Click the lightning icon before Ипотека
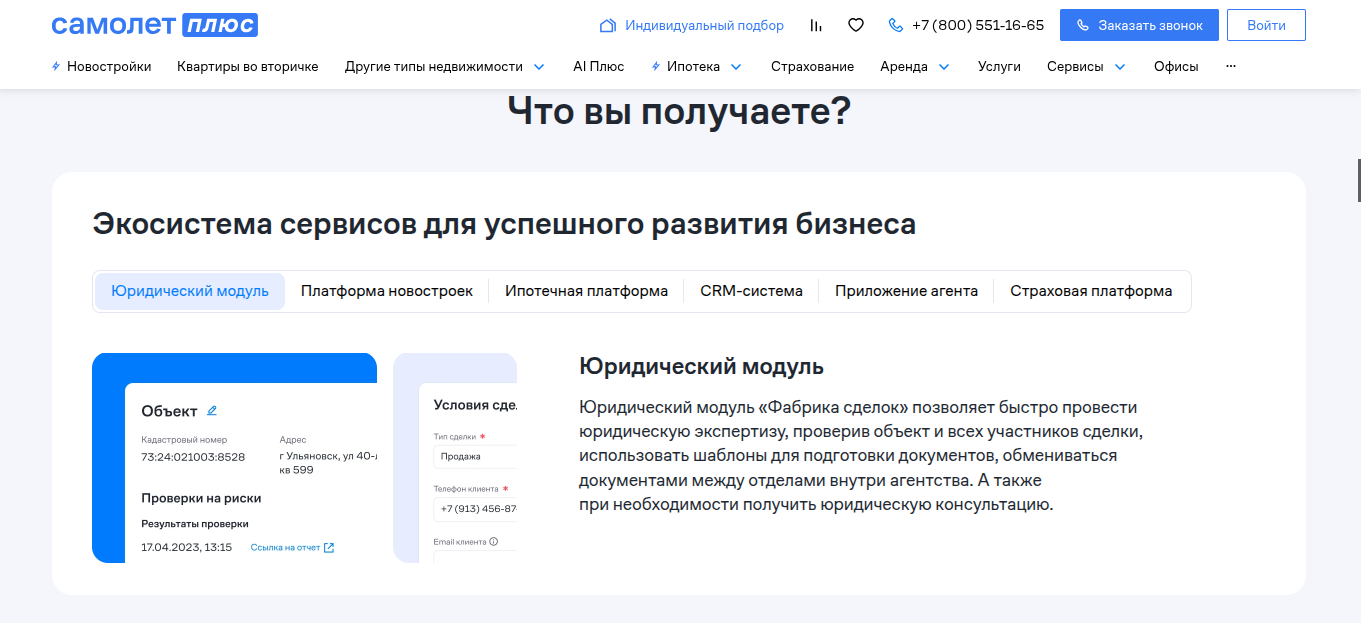 click(656, 66)
